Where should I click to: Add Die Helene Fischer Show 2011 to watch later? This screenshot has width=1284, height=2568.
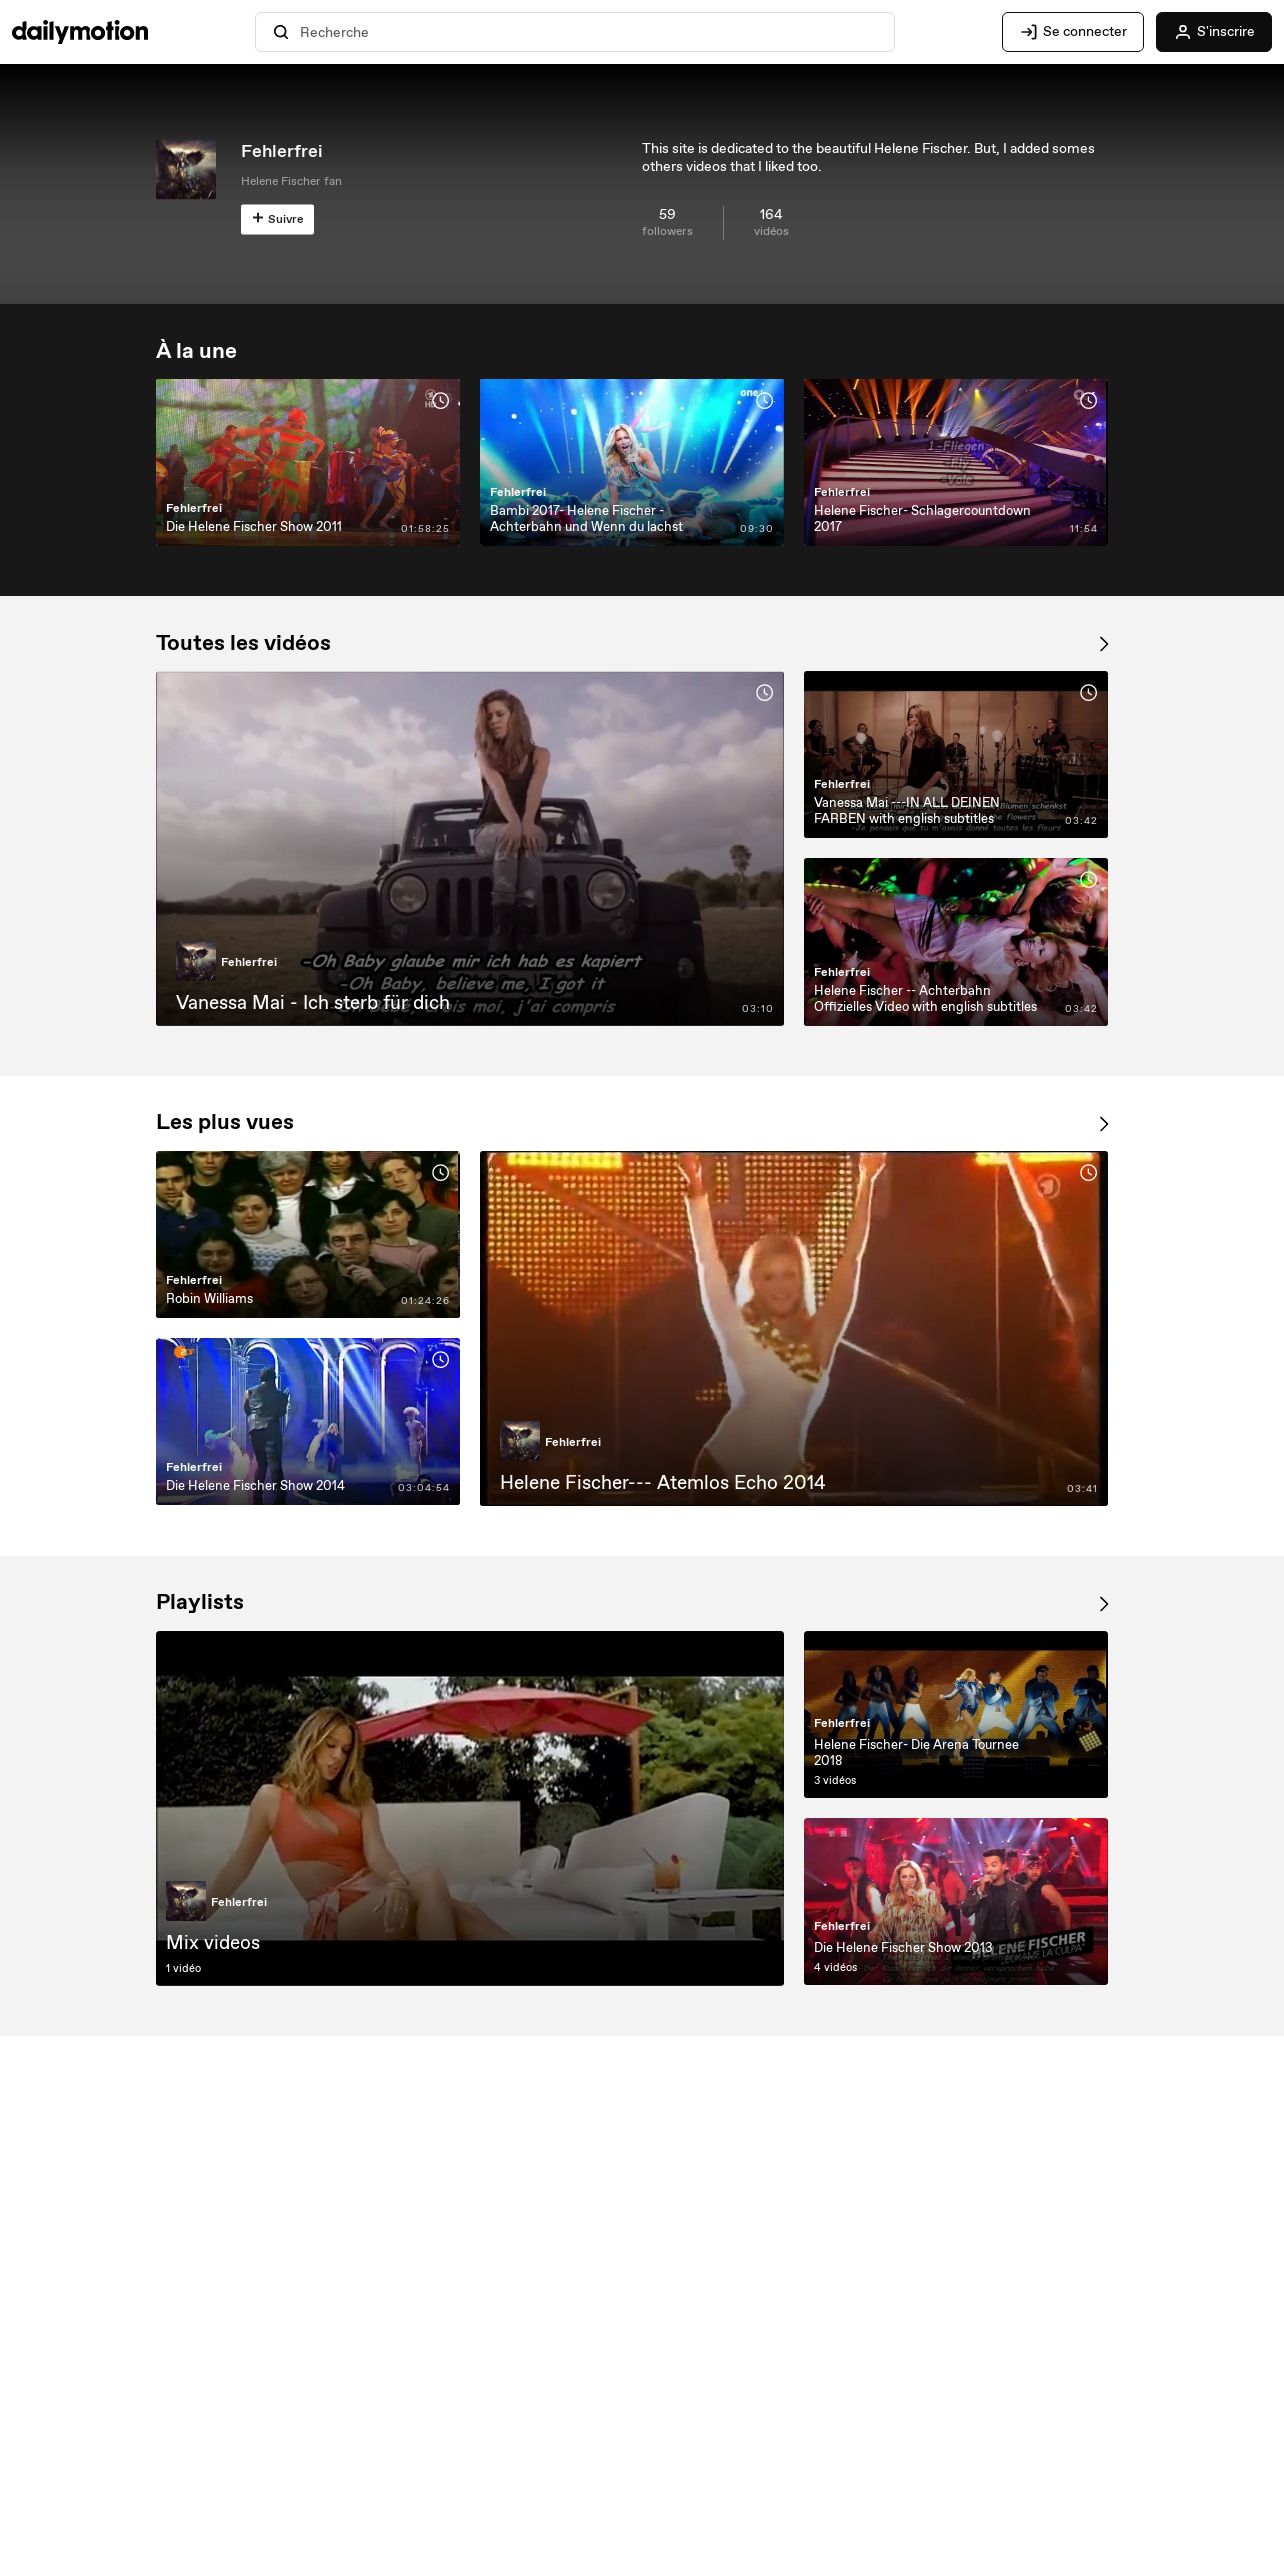click(440, 400)
